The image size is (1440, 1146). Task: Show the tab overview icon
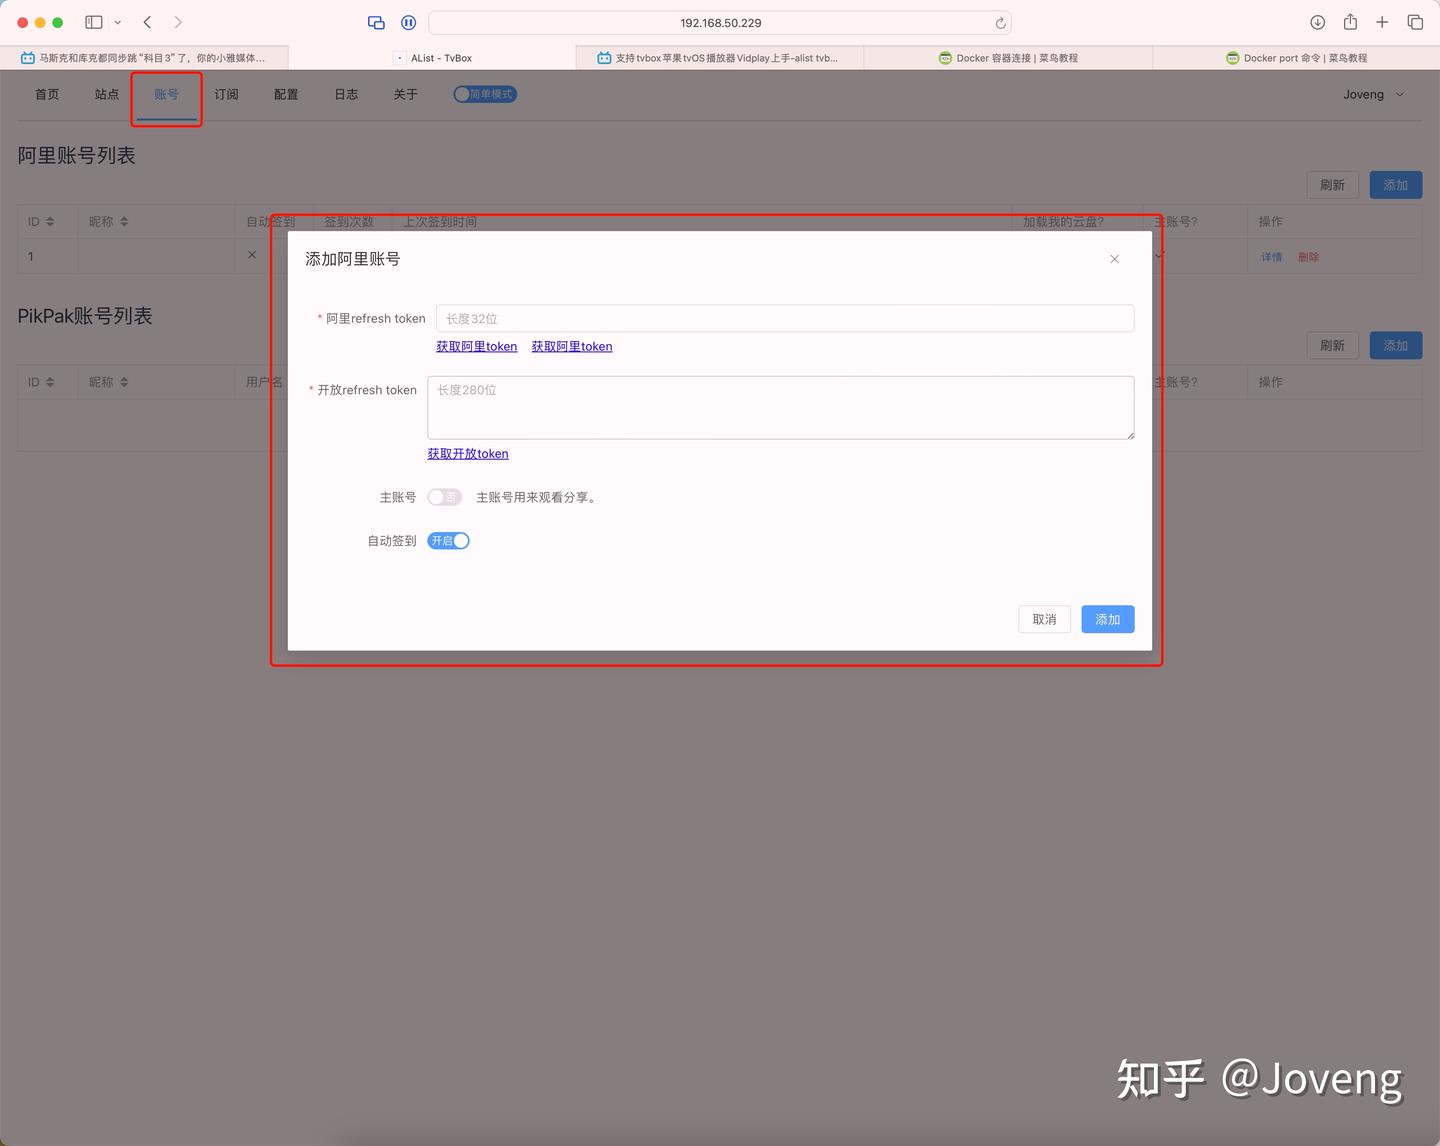[x=1415, y=22]
